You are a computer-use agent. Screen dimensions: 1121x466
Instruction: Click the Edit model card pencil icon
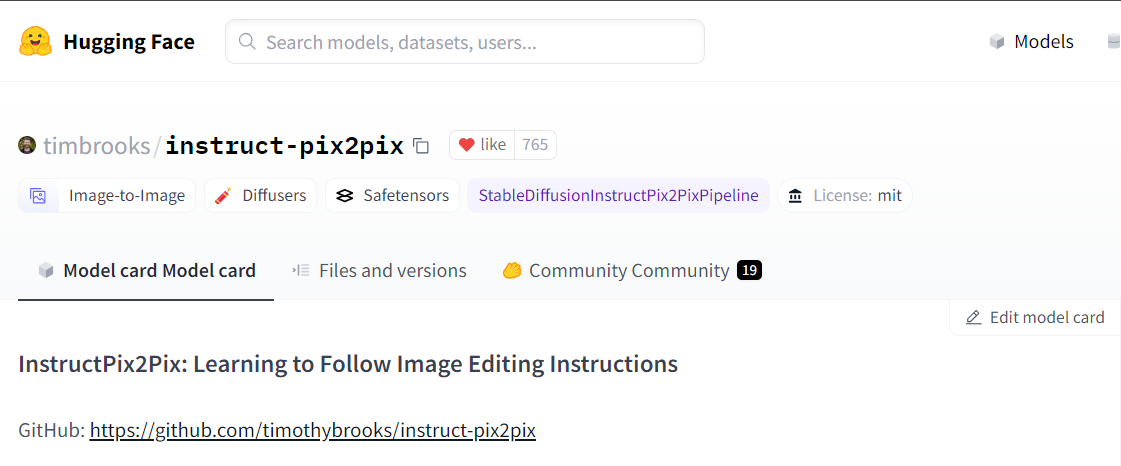(x=973, y=317)
